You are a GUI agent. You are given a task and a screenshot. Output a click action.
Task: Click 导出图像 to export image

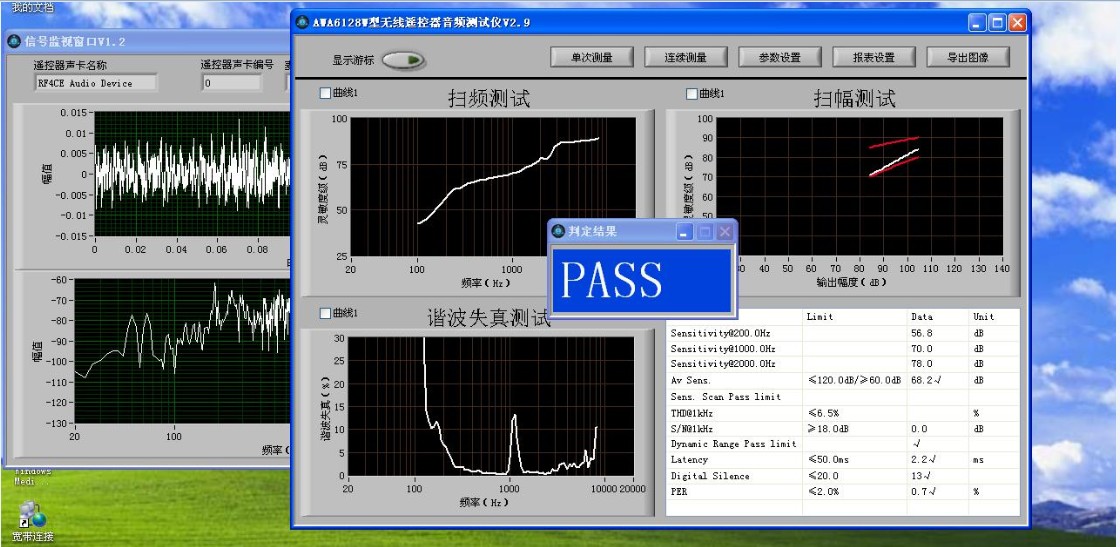coord(967,57)
